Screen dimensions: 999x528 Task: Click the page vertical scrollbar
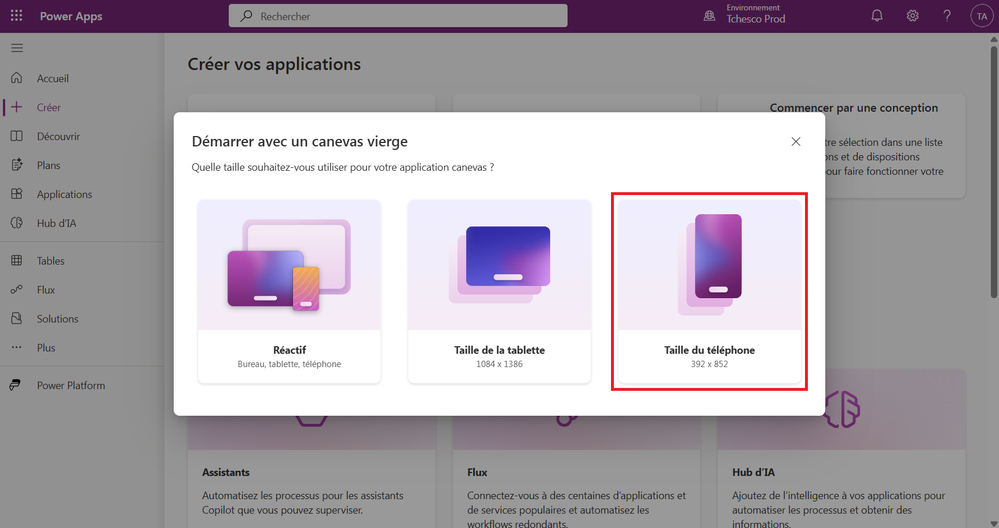[994, 173]
